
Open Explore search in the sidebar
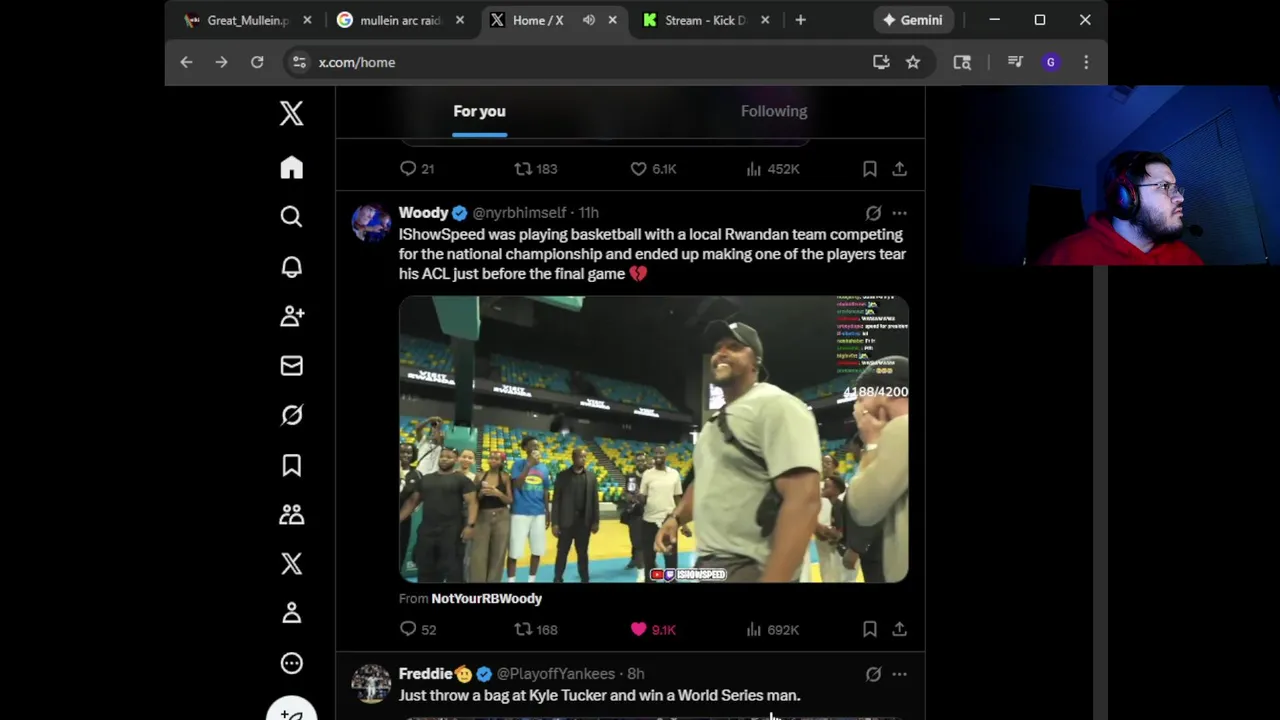pyautogui.click(x=291, y=216)
